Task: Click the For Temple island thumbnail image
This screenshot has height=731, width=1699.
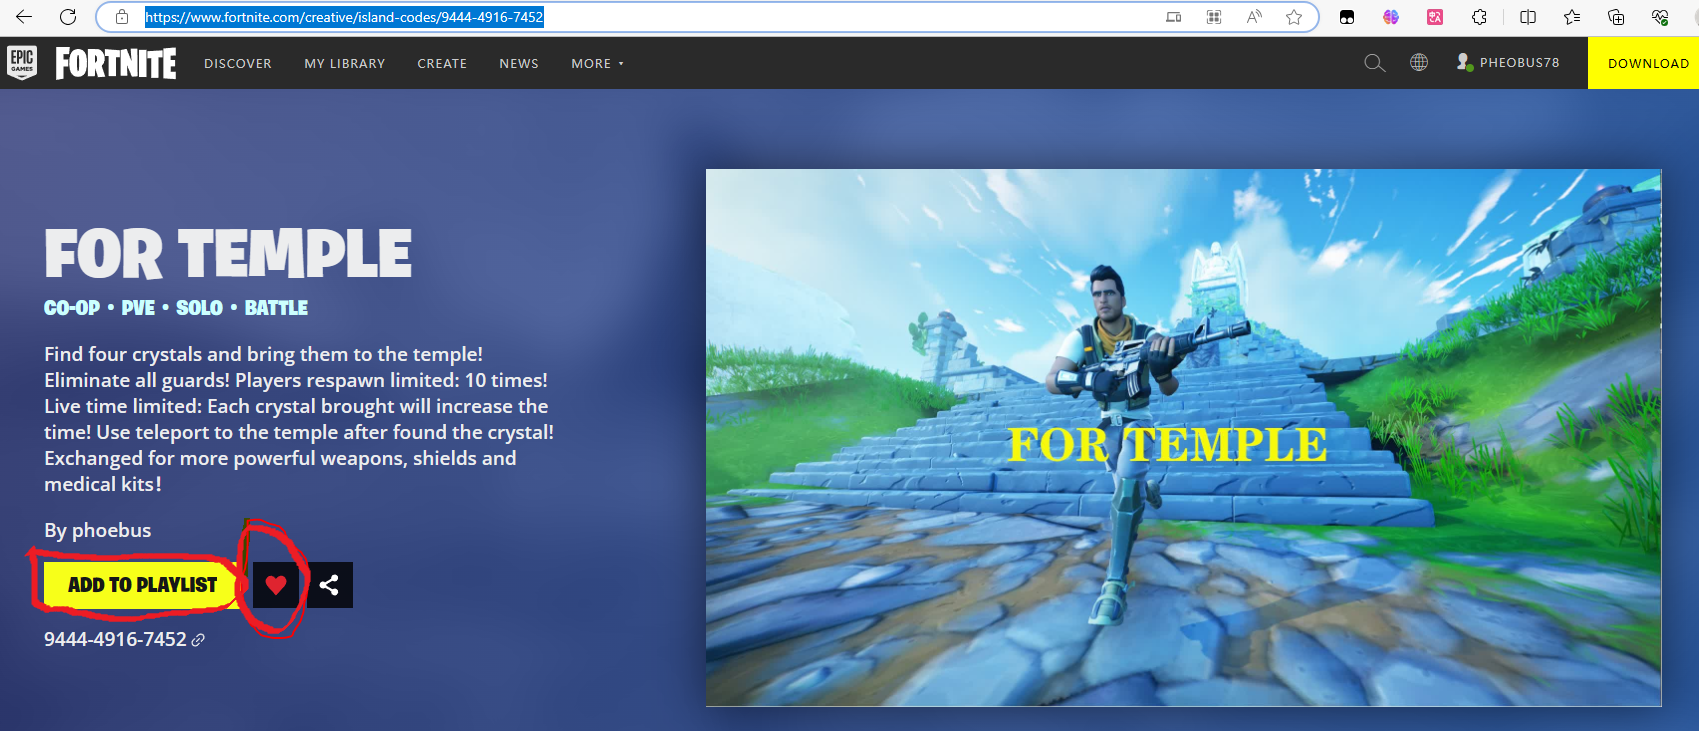Action: (1184, 438)
